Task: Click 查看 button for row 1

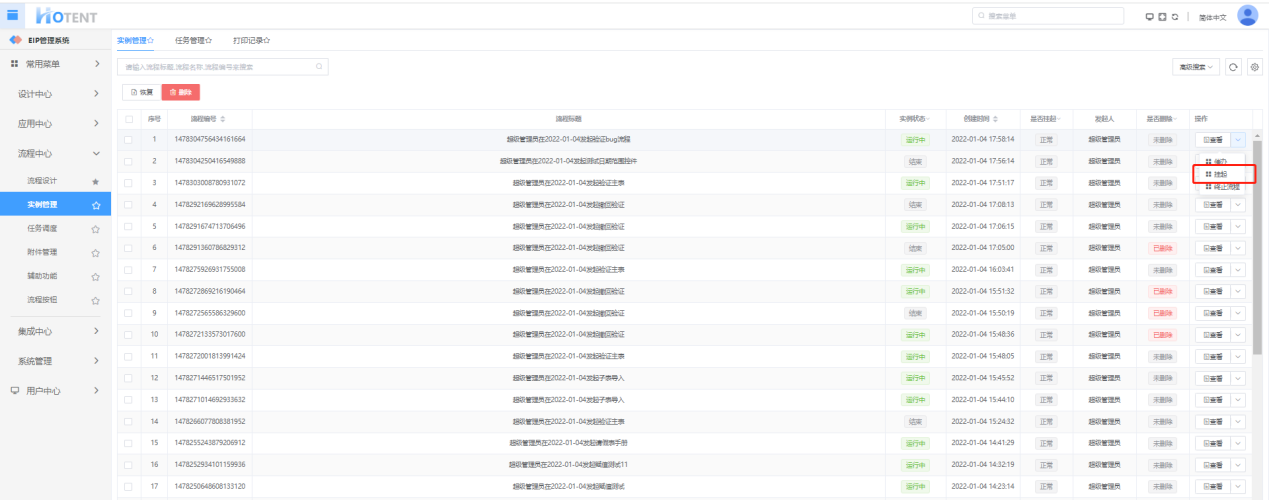Action: 1213,139
